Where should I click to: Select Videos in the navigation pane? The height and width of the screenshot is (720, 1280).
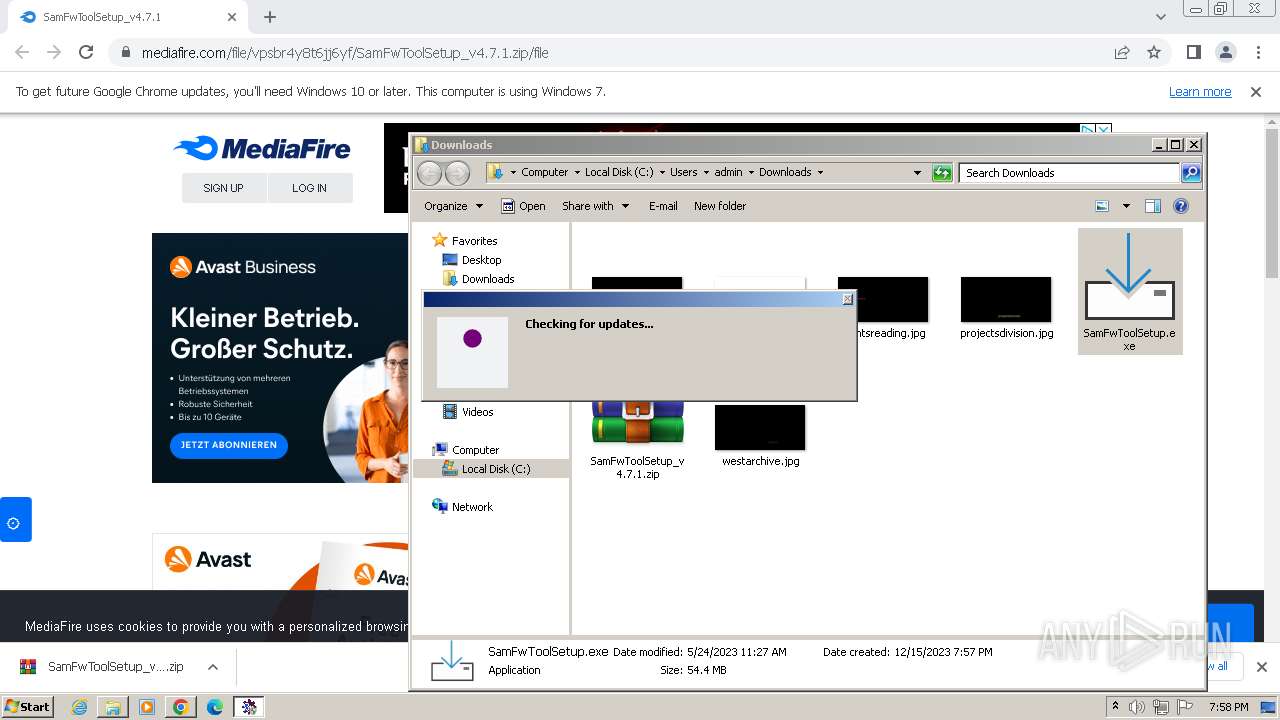click(477, 412)
